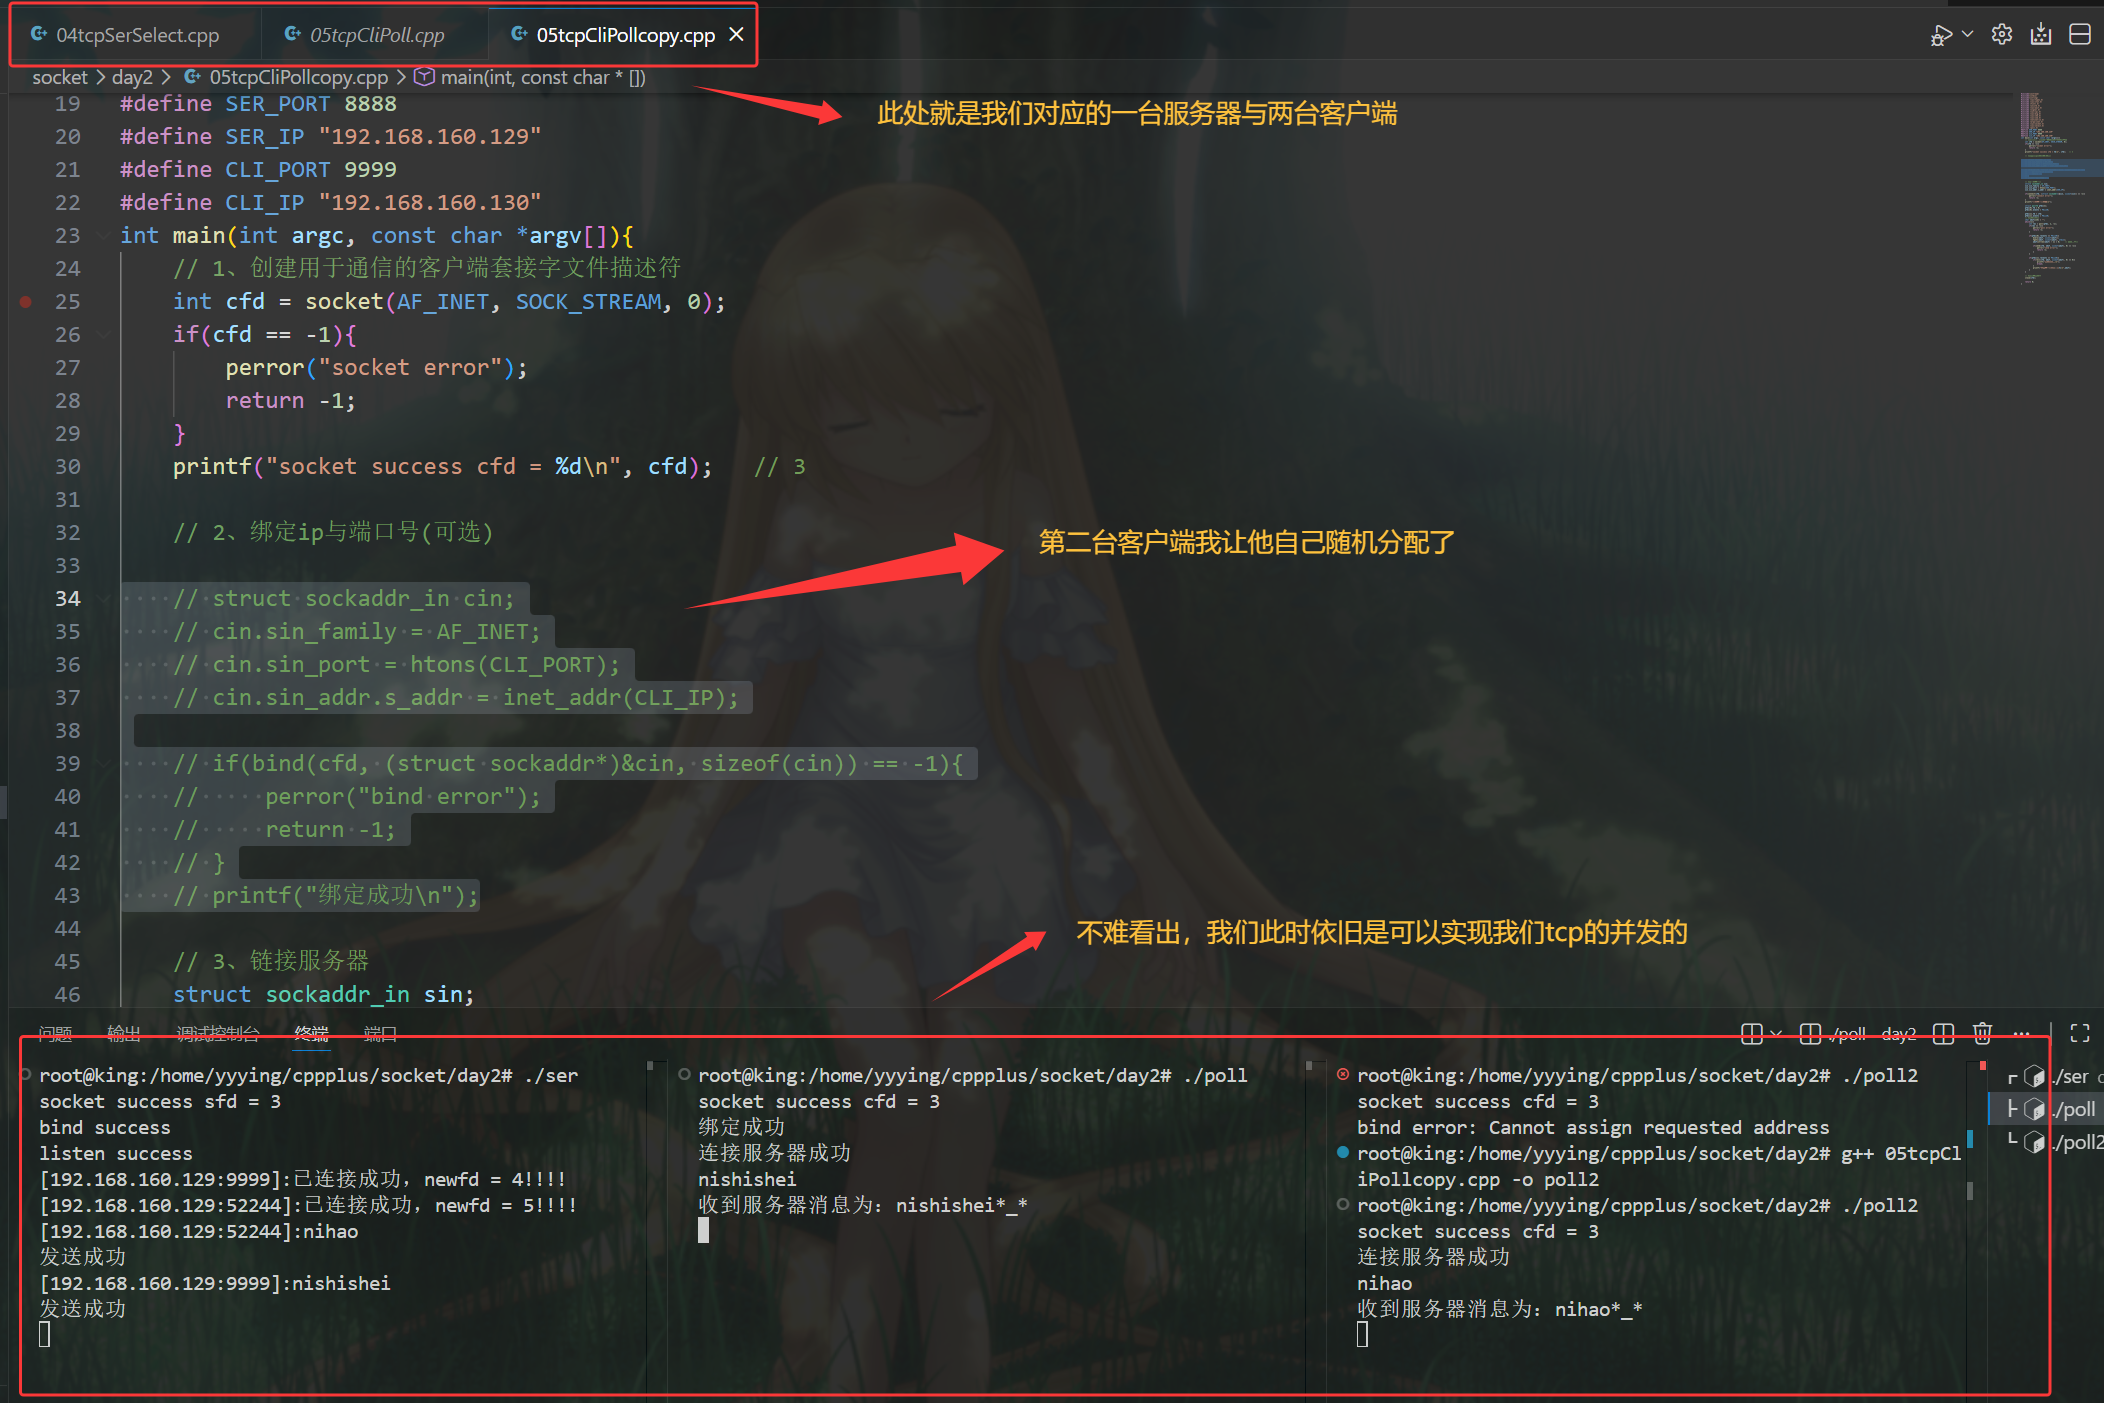Click the split editor layout icon
Image resolution: width=2104 pixels, height=1403 pixels.
click(2080, 35)
